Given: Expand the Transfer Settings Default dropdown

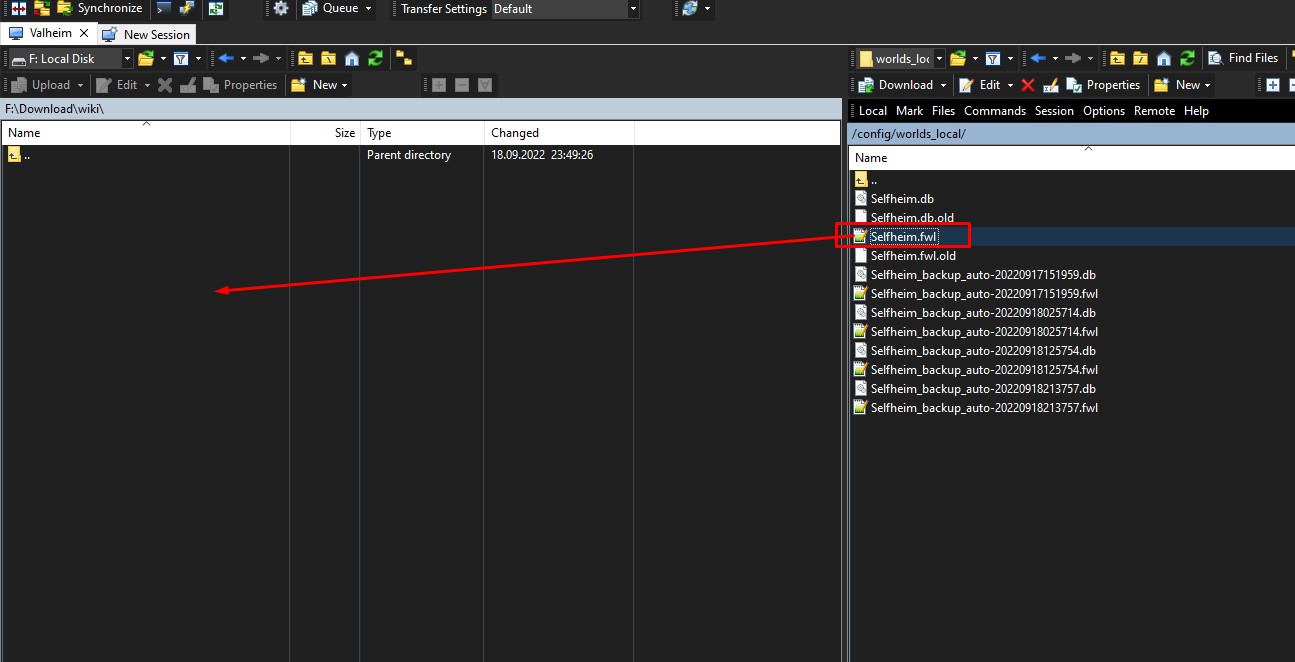Looking at the screenshot, I should click(x=633, y=9).
